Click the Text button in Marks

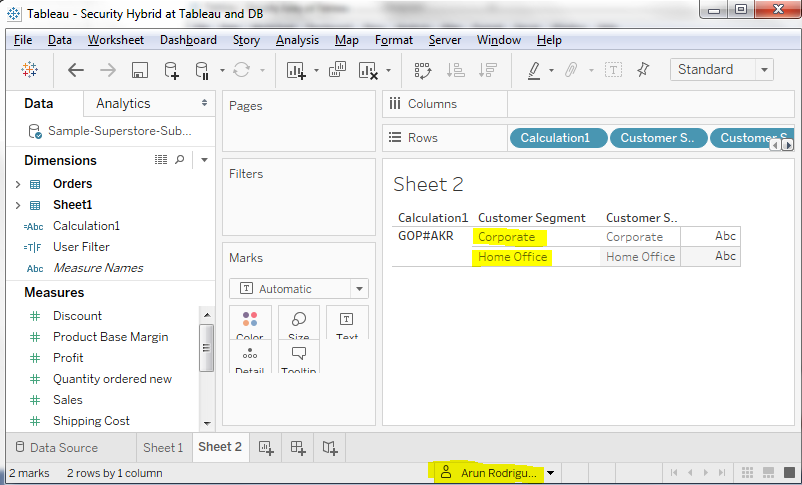[x=347, y=323]
